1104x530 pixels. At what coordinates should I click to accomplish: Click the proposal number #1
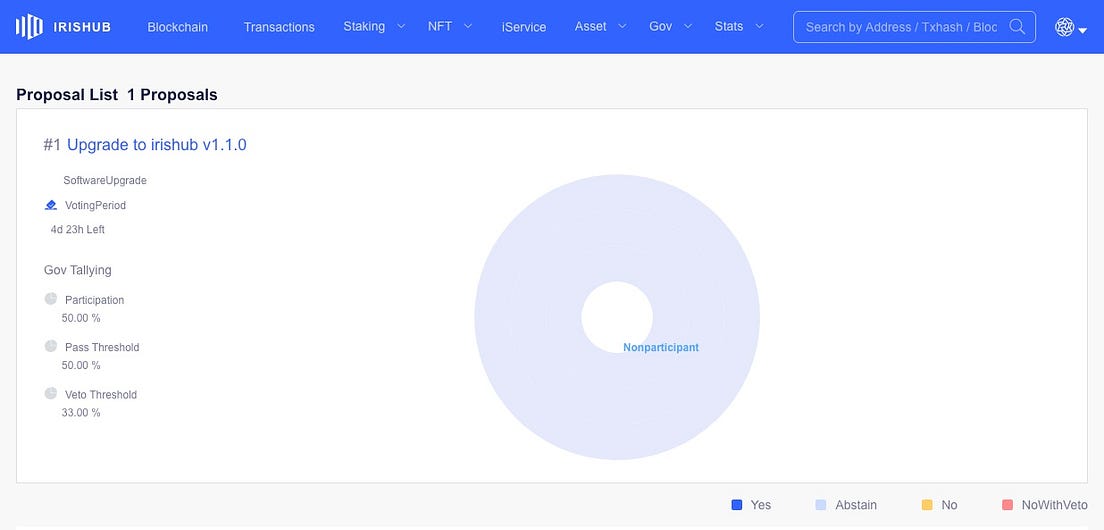52,145
